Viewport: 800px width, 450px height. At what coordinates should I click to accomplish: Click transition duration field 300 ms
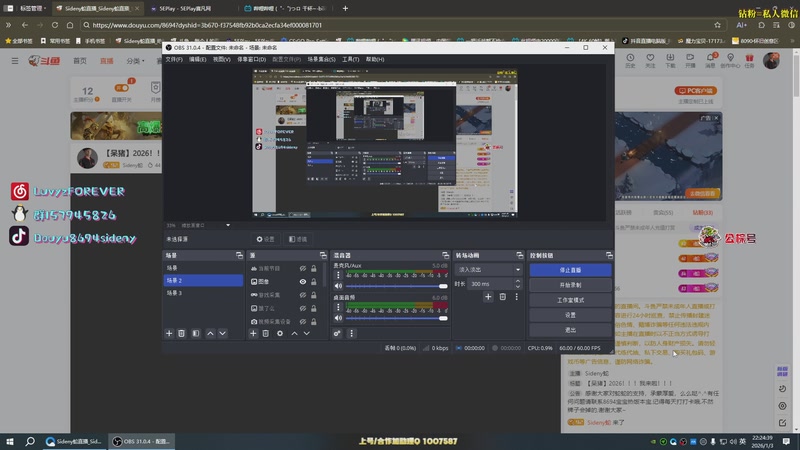click(x=491, y=284)
